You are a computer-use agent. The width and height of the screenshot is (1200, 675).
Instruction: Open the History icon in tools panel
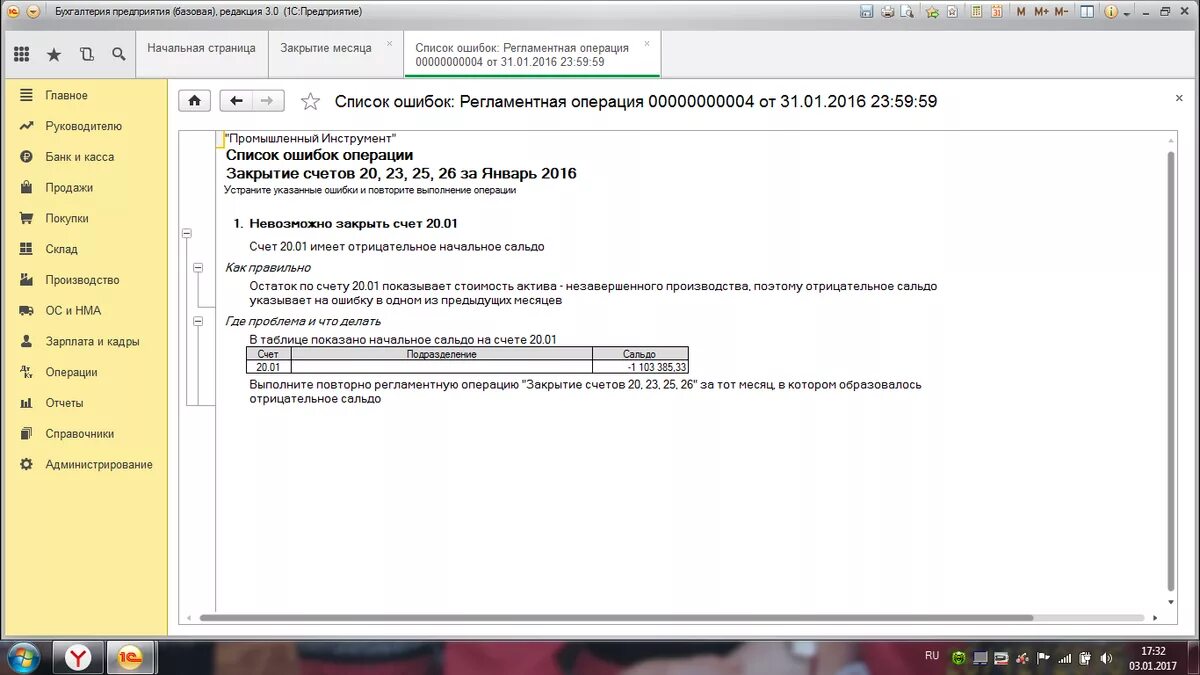[86, 54]
